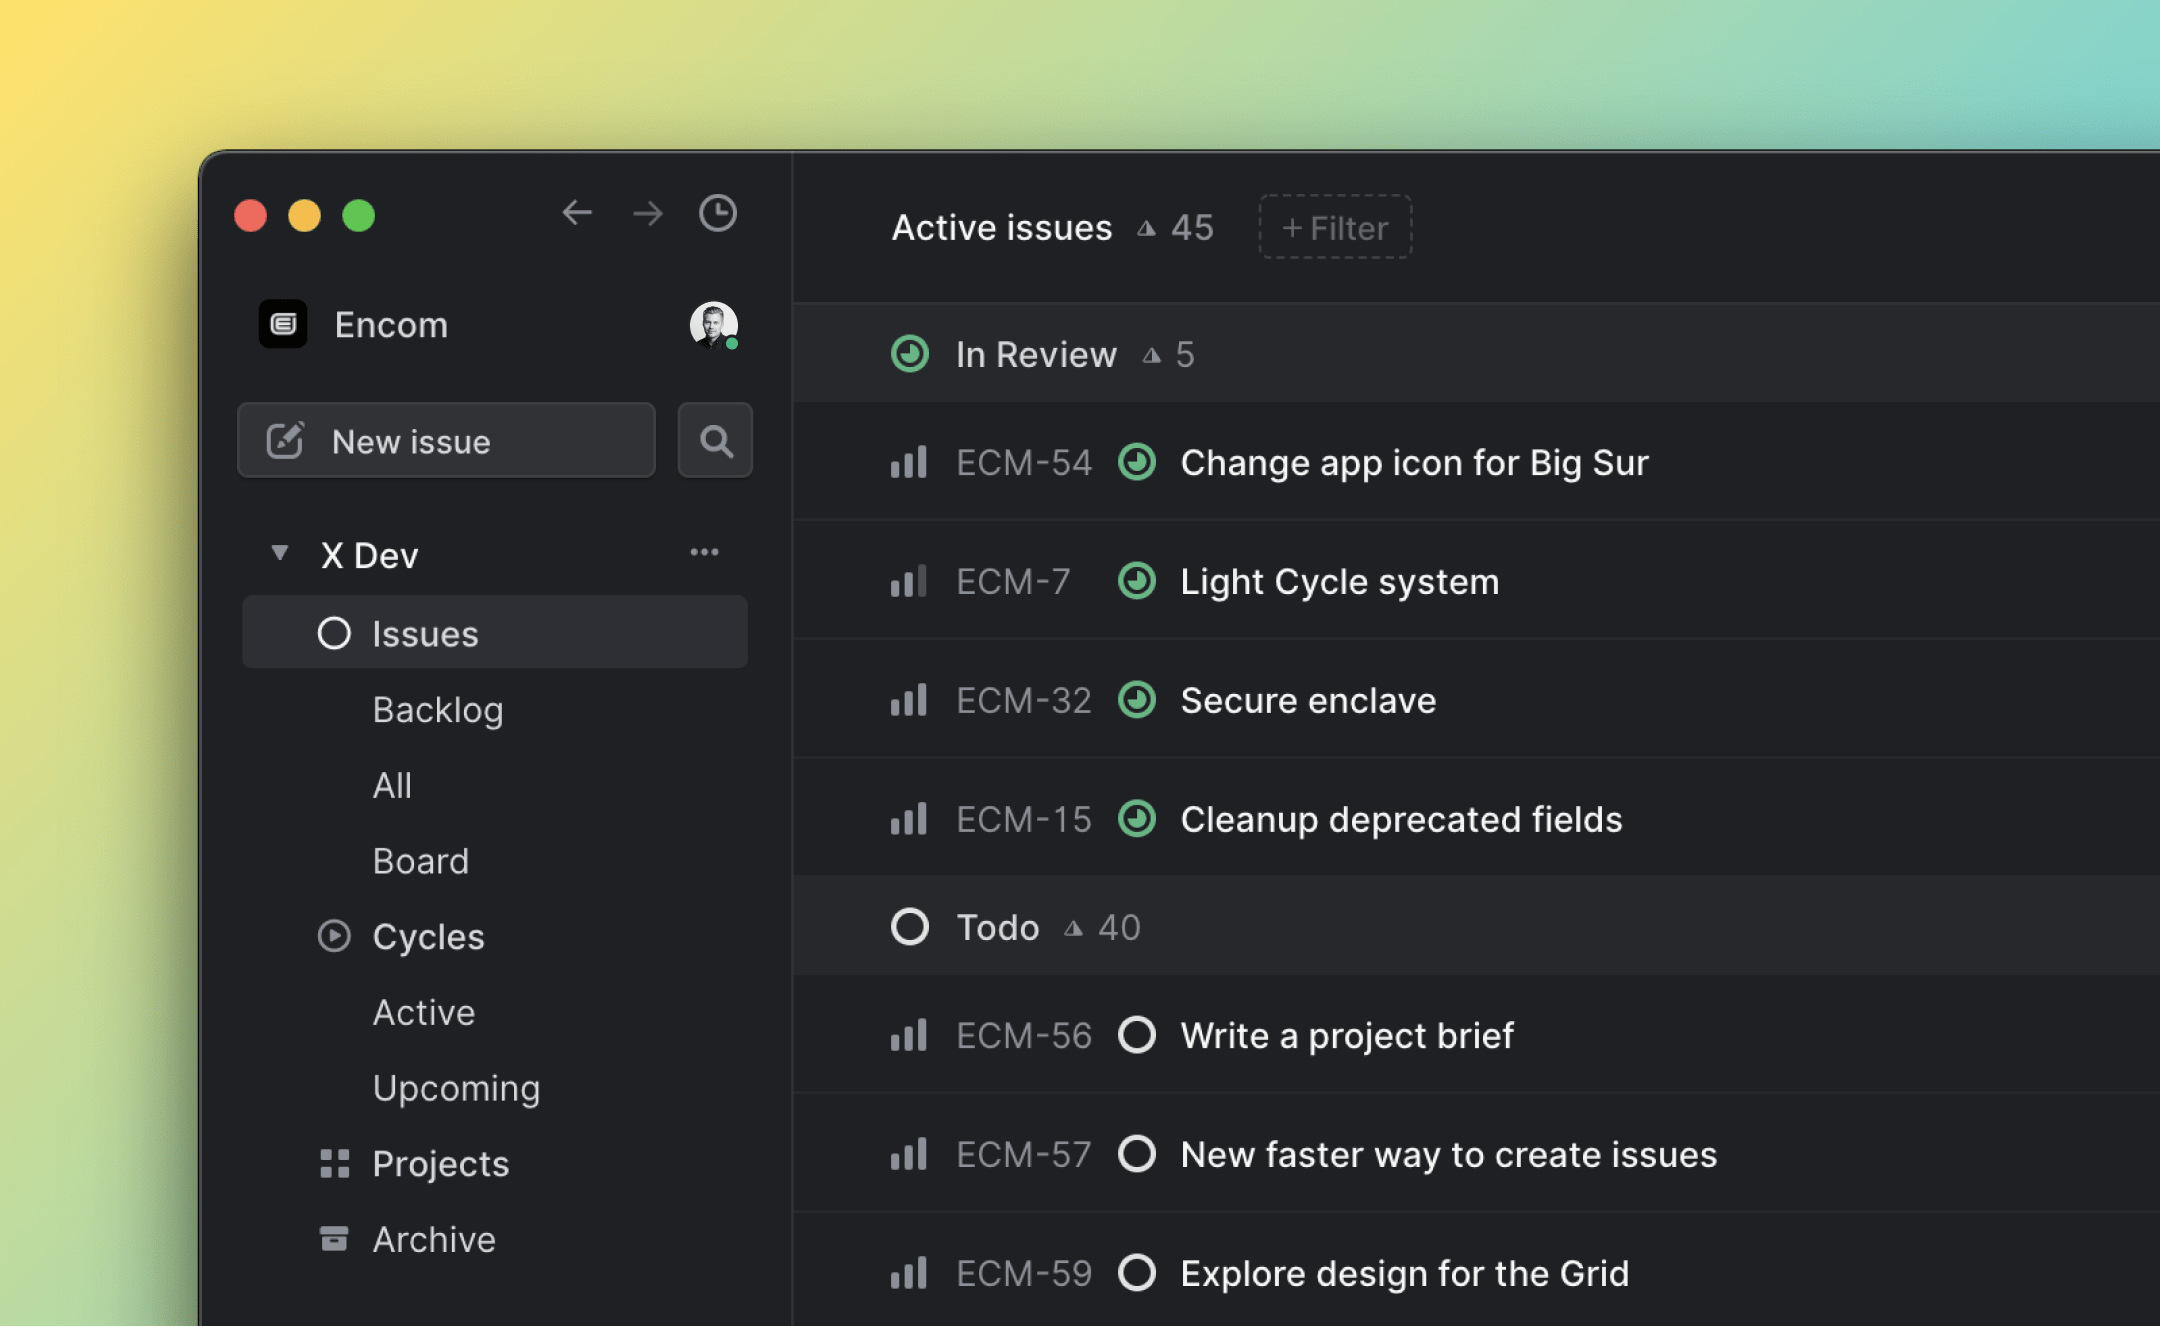Click priority bars icon on ECM-57
The image size is (2160, 1327).
(x=908, y=1155)
